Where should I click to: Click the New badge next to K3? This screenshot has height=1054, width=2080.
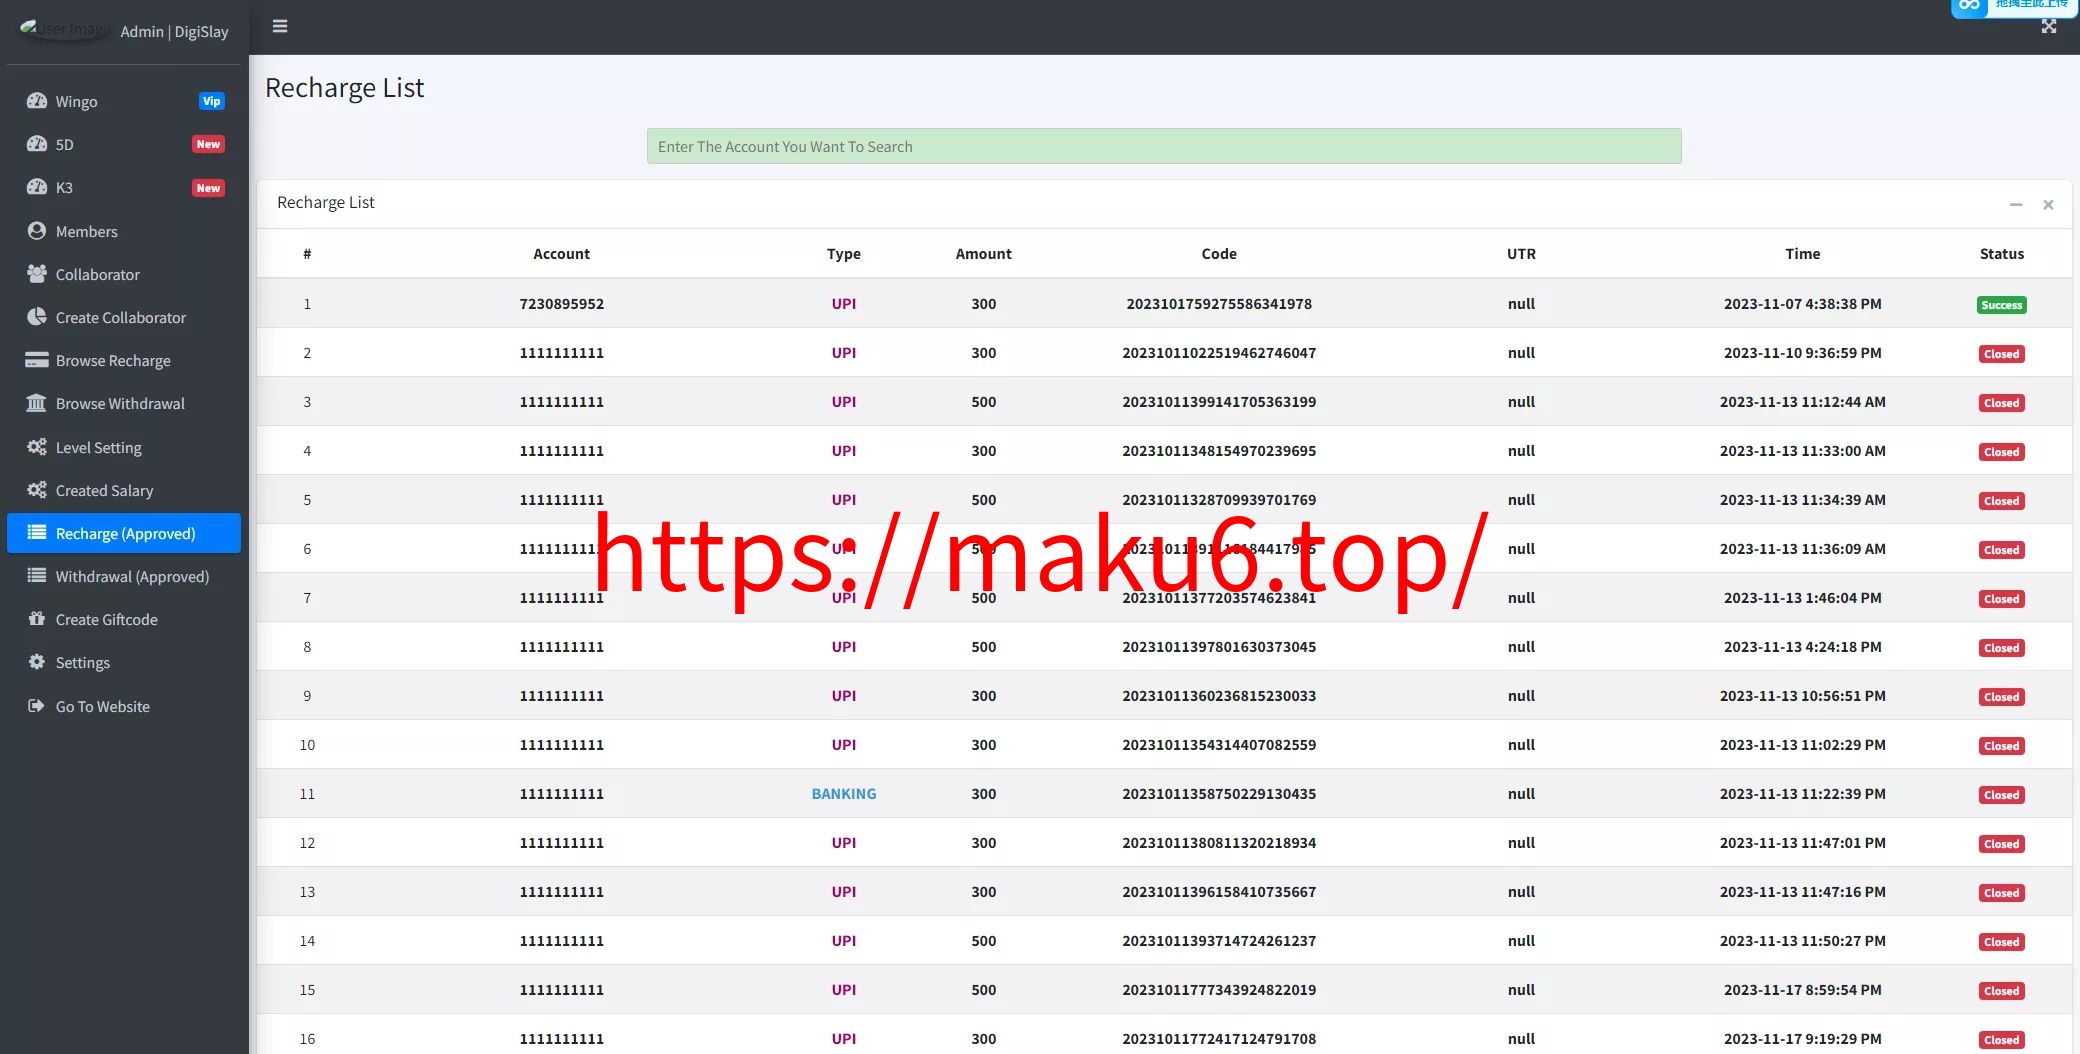(x=208, y=188)
